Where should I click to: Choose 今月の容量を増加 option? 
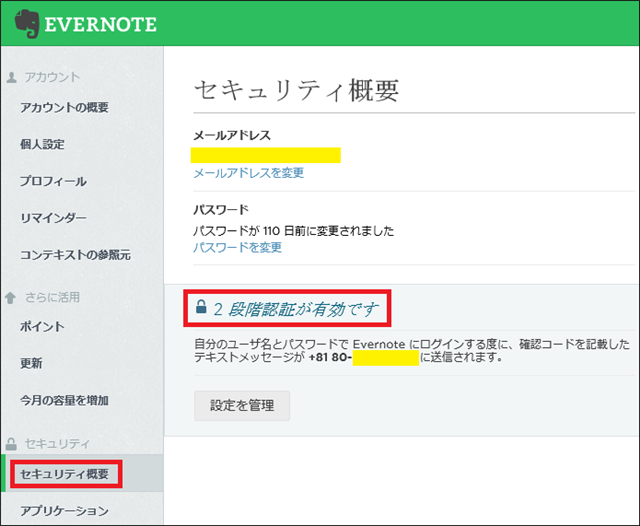(64, 400)
